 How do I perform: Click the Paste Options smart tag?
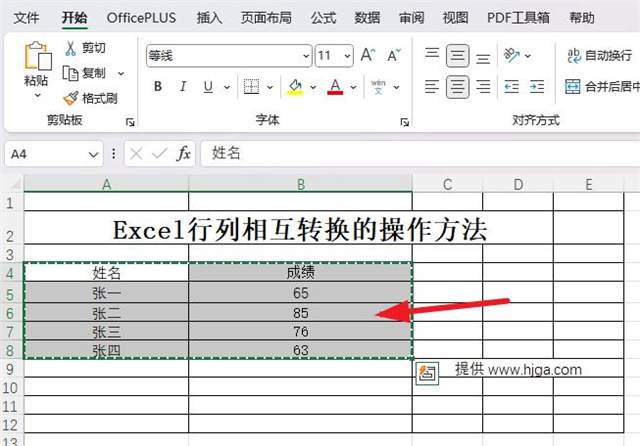tap(427, 373)
